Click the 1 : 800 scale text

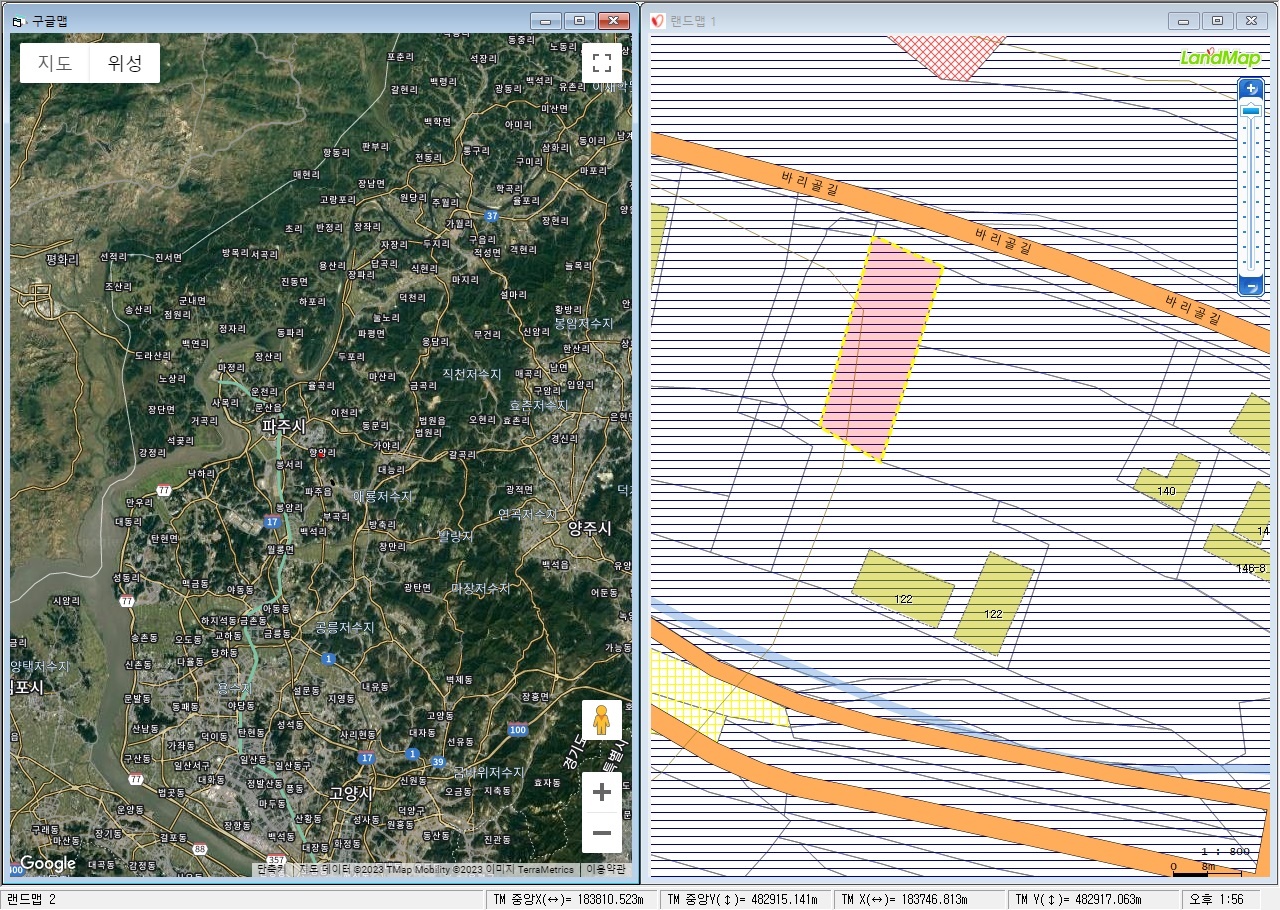[1225, 851]
